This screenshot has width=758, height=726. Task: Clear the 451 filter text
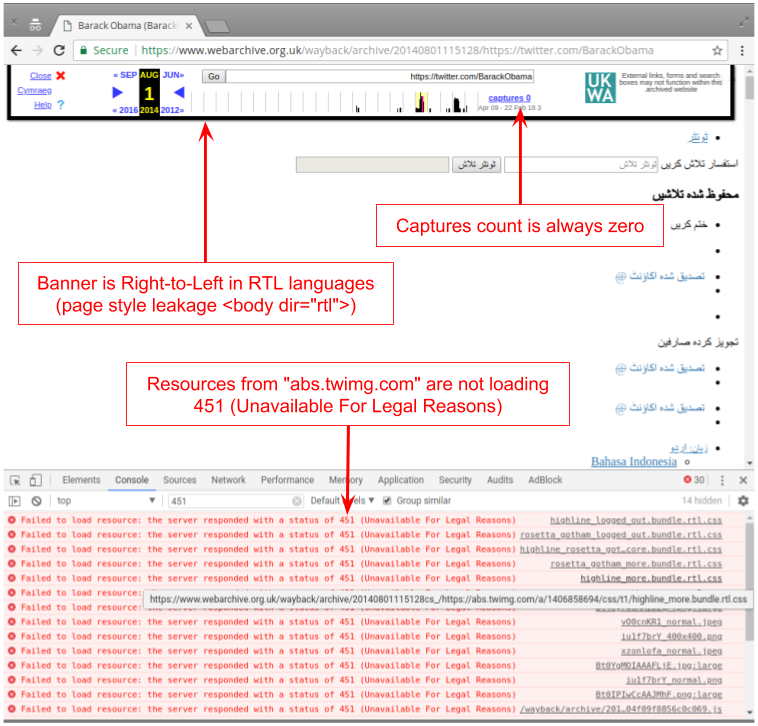(x=297, y=501)
